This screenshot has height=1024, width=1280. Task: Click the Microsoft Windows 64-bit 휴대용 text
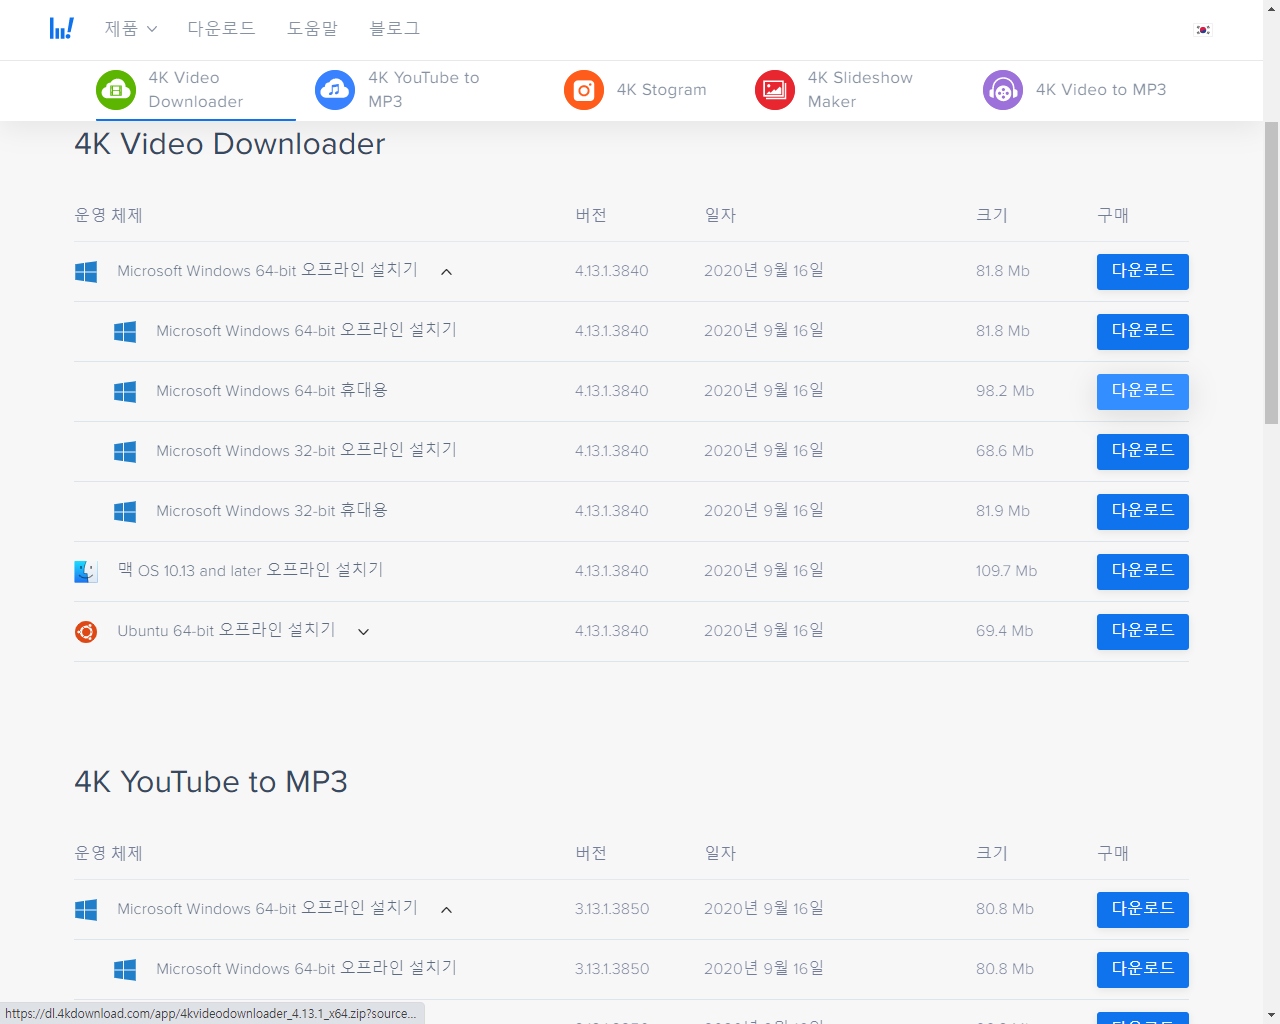tap(272, 390)
